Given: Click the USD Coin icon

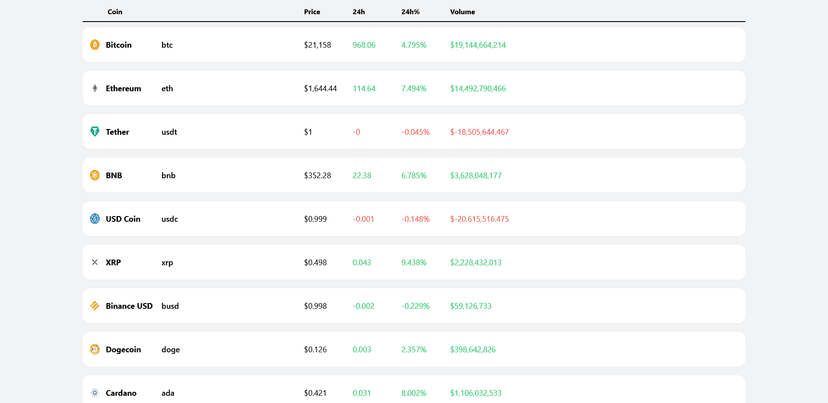Looking at the screenshot, I should click(95, 219).
